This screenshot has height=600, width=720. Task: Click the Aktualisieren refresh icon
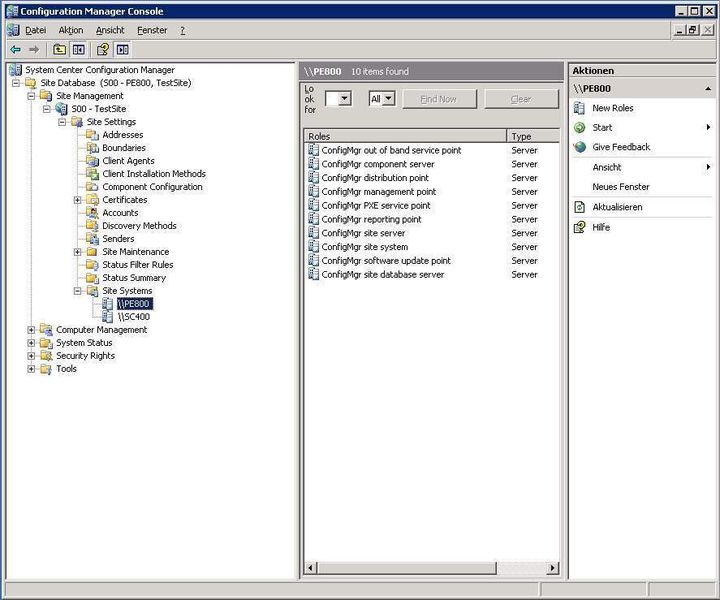579,207
